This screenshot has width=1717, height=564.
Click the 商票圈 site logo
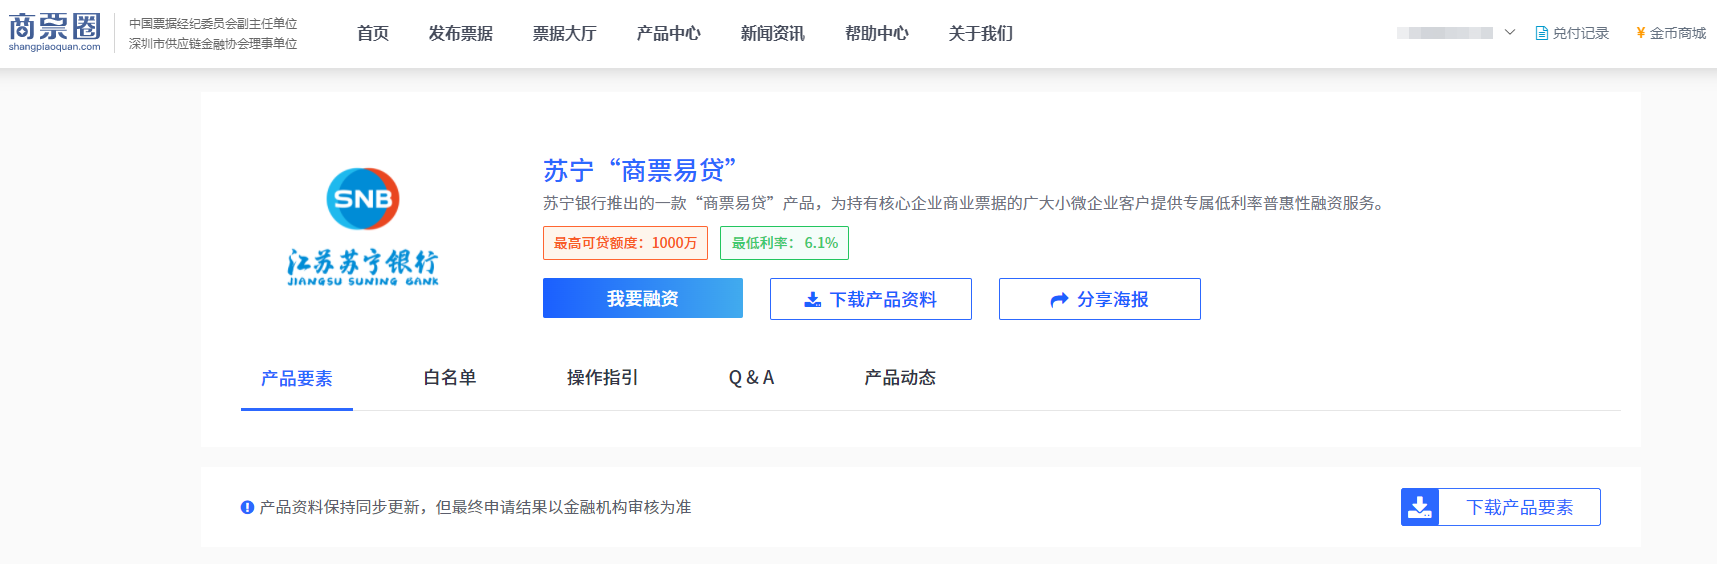pos(55,33)
